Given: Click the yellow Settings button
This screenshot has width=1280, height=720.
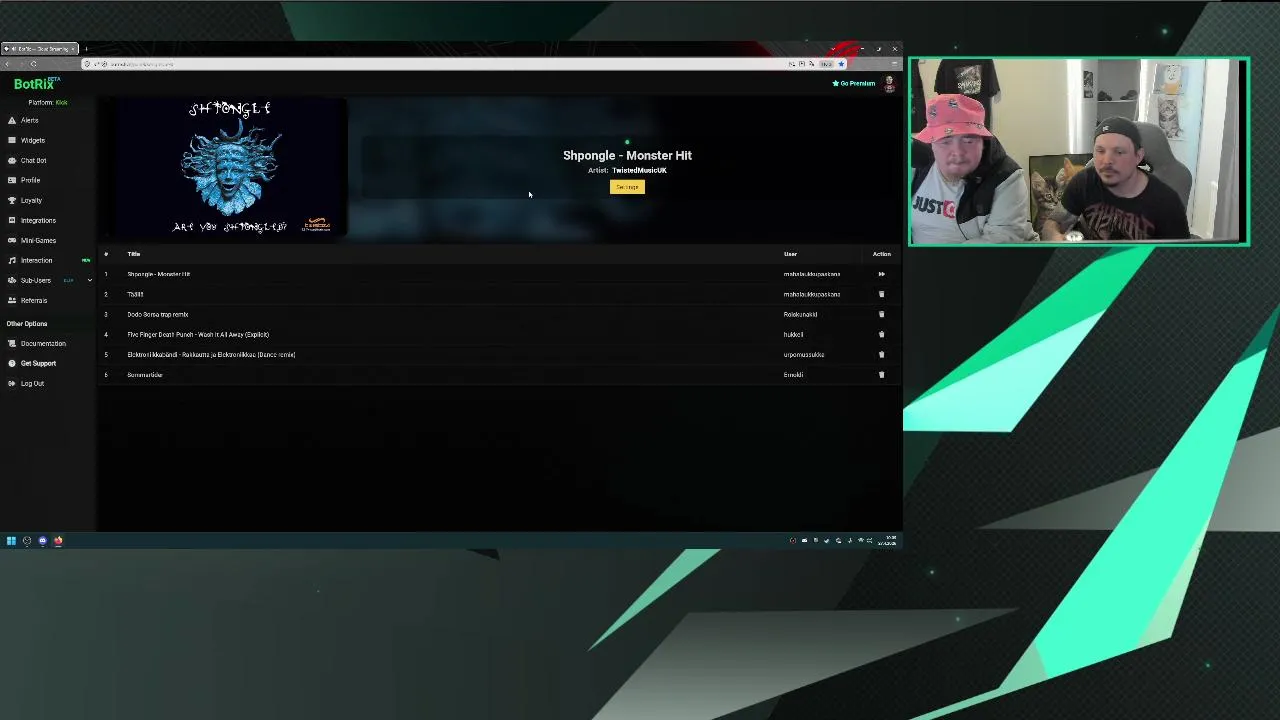Looking at the screenshot, I should click(627, 187).
